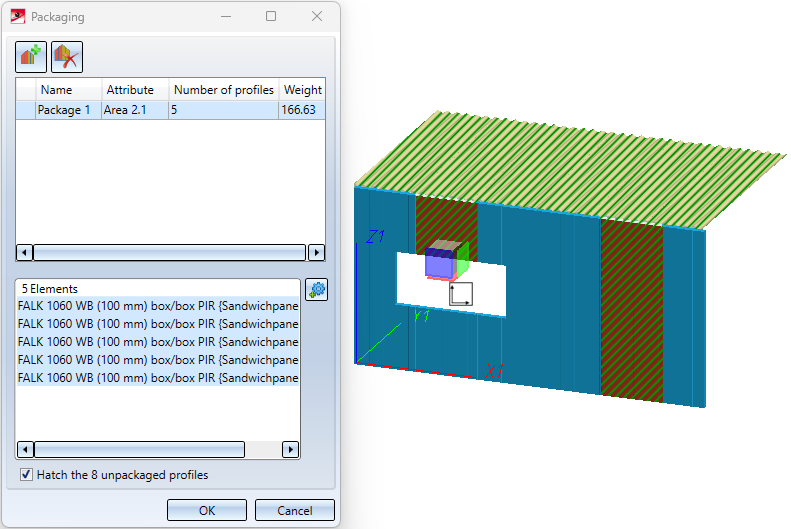Viewport: 791px width, 529px height.
Task: Click the Packaging window app icon
Action: pos(18,17)
